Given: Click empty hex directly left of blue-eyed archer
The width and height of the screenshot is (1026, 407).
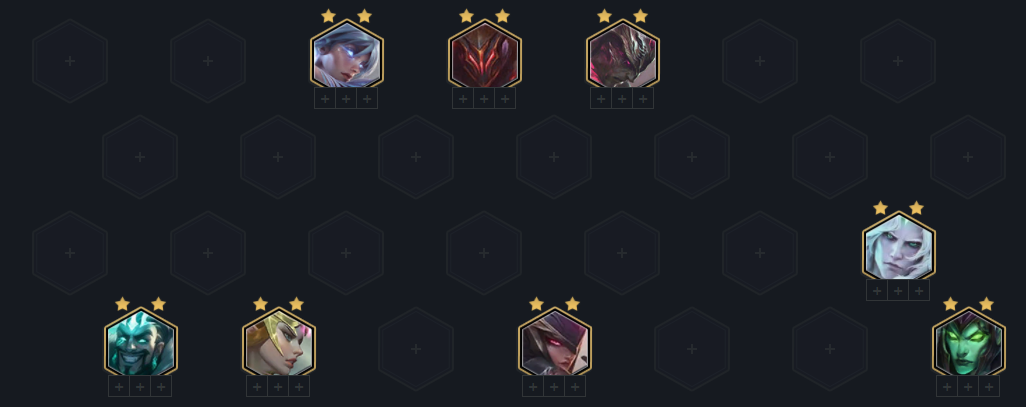Looking at the screenshot, I should pos(208,61).
